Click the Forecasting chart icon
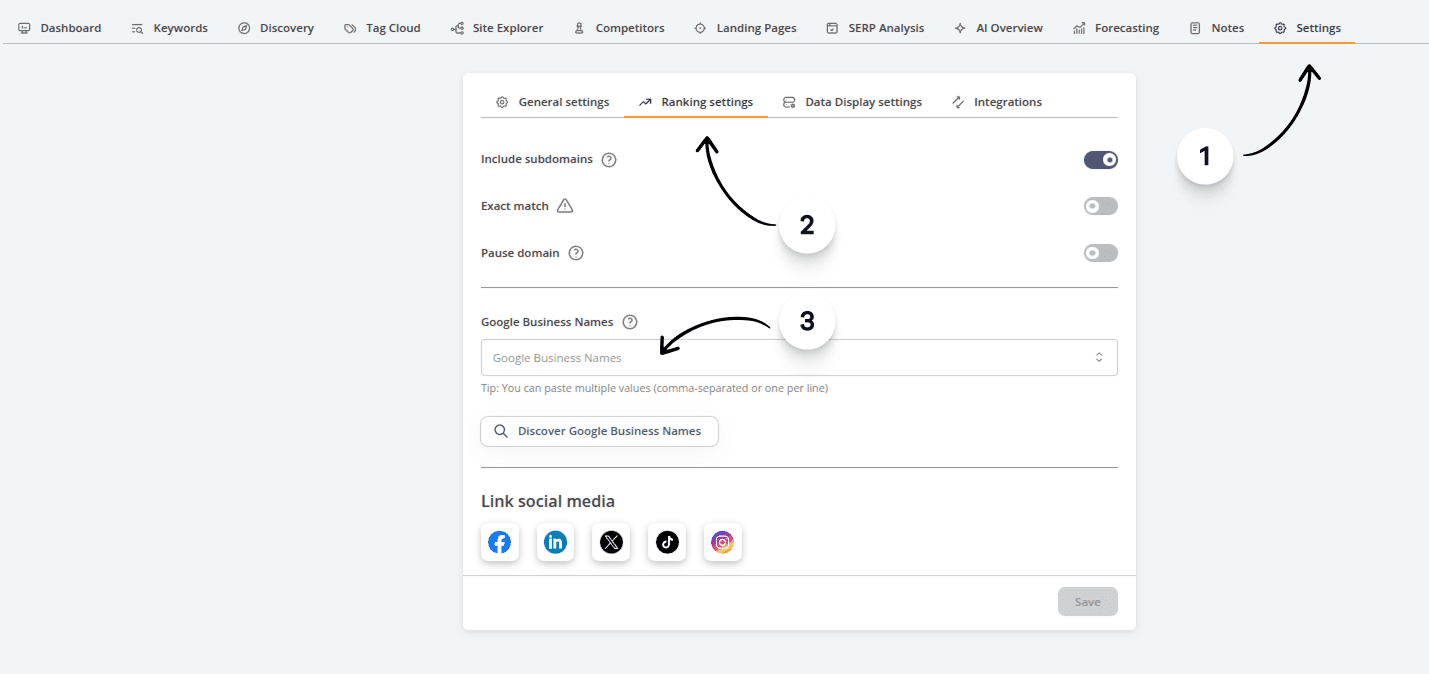The image size is (1429, 674). click(1079, 28)
